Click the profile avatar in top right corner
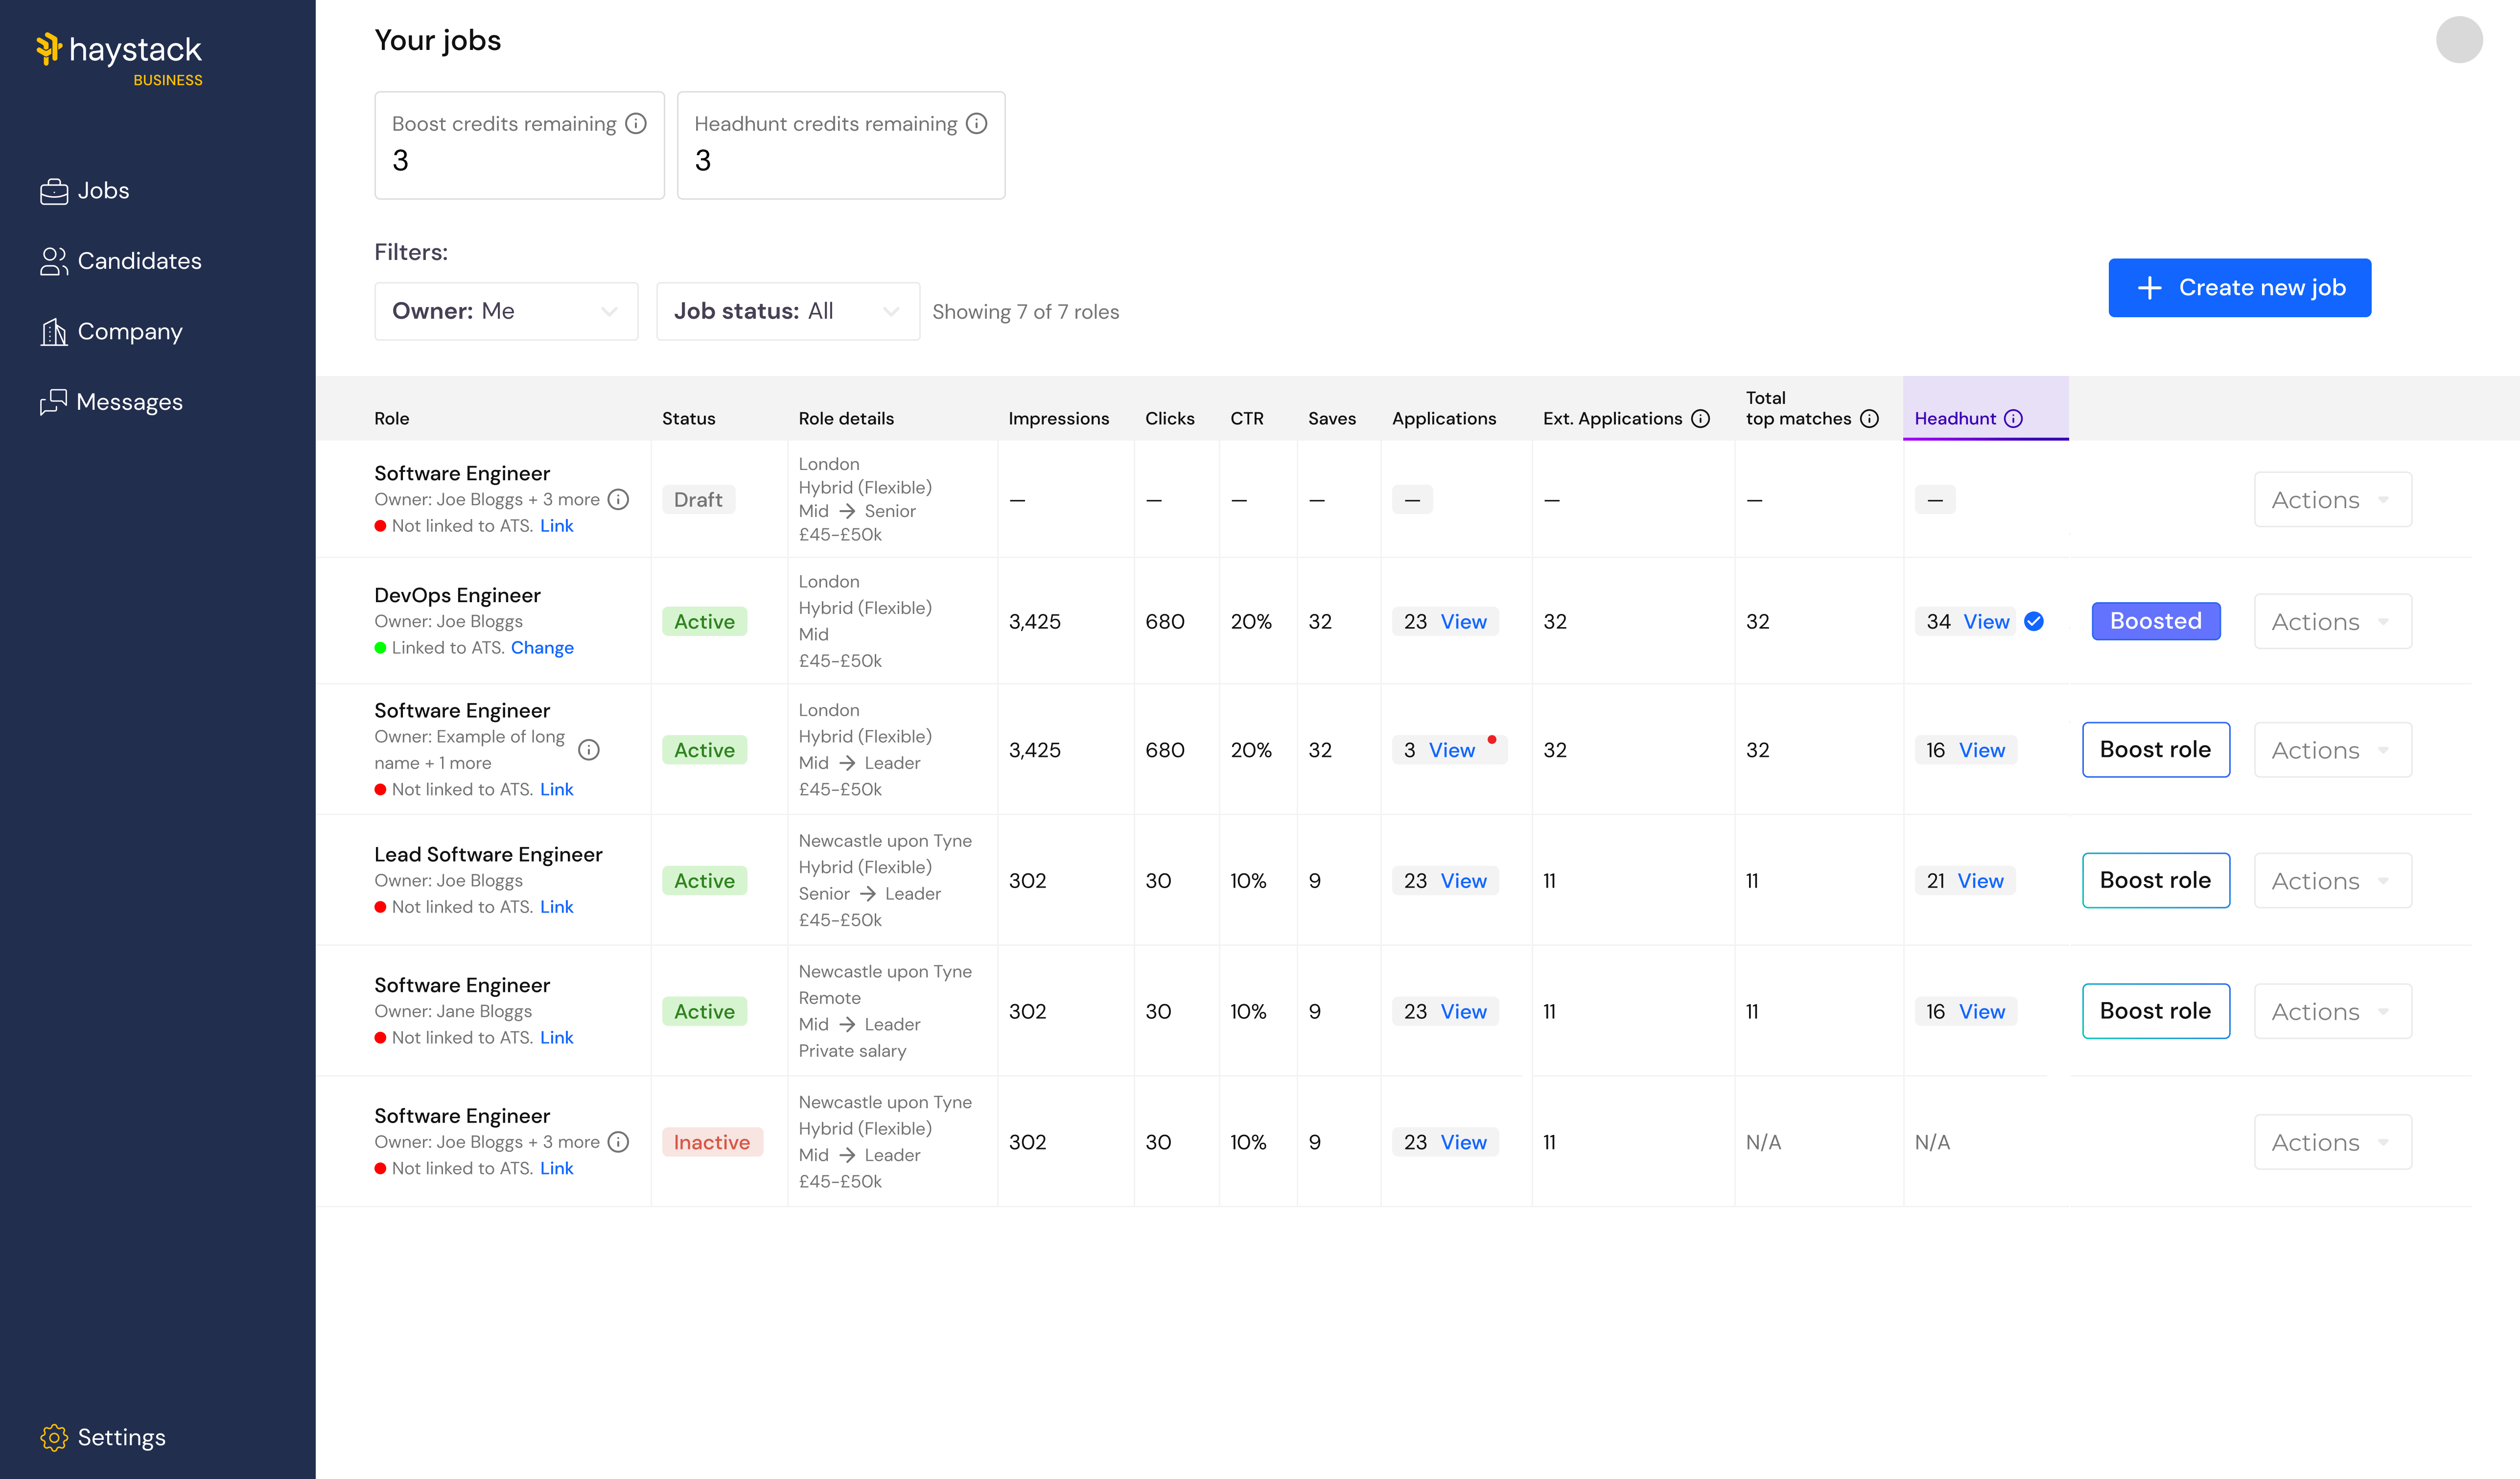Screen dimensions: 2520x1479 tap(2460, 40)
